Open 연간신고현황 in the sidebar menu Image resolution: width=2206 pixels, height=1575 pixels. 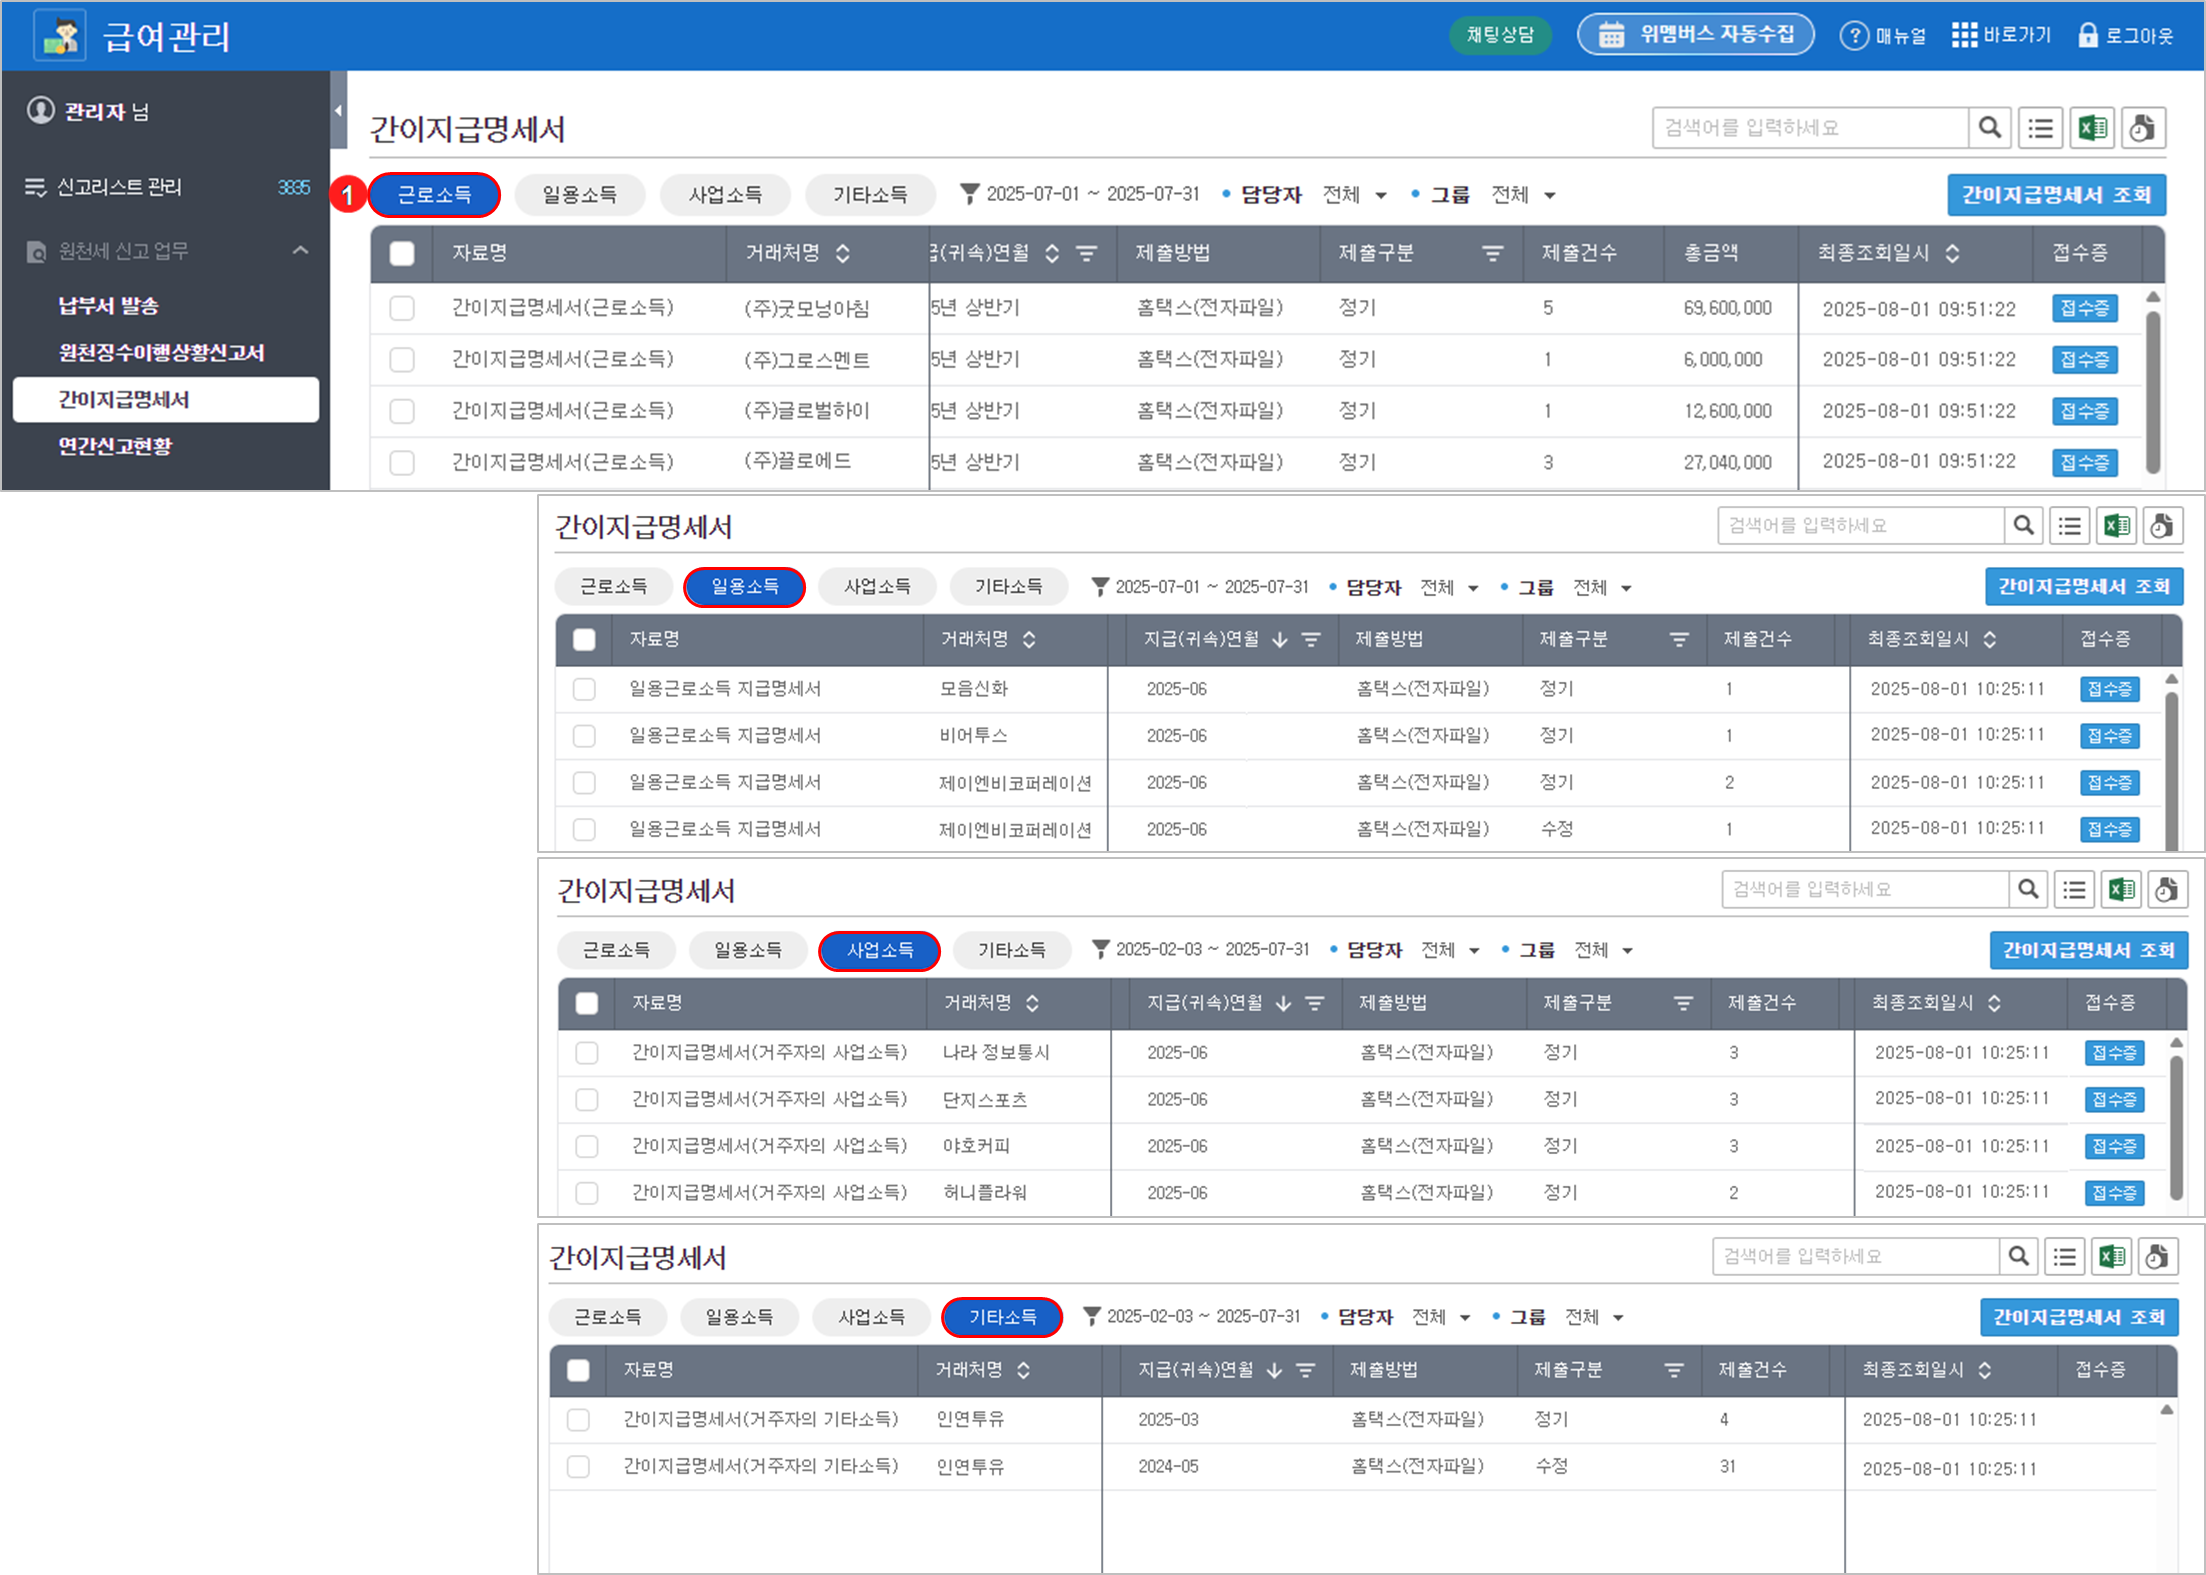click(x=115, y=446)
